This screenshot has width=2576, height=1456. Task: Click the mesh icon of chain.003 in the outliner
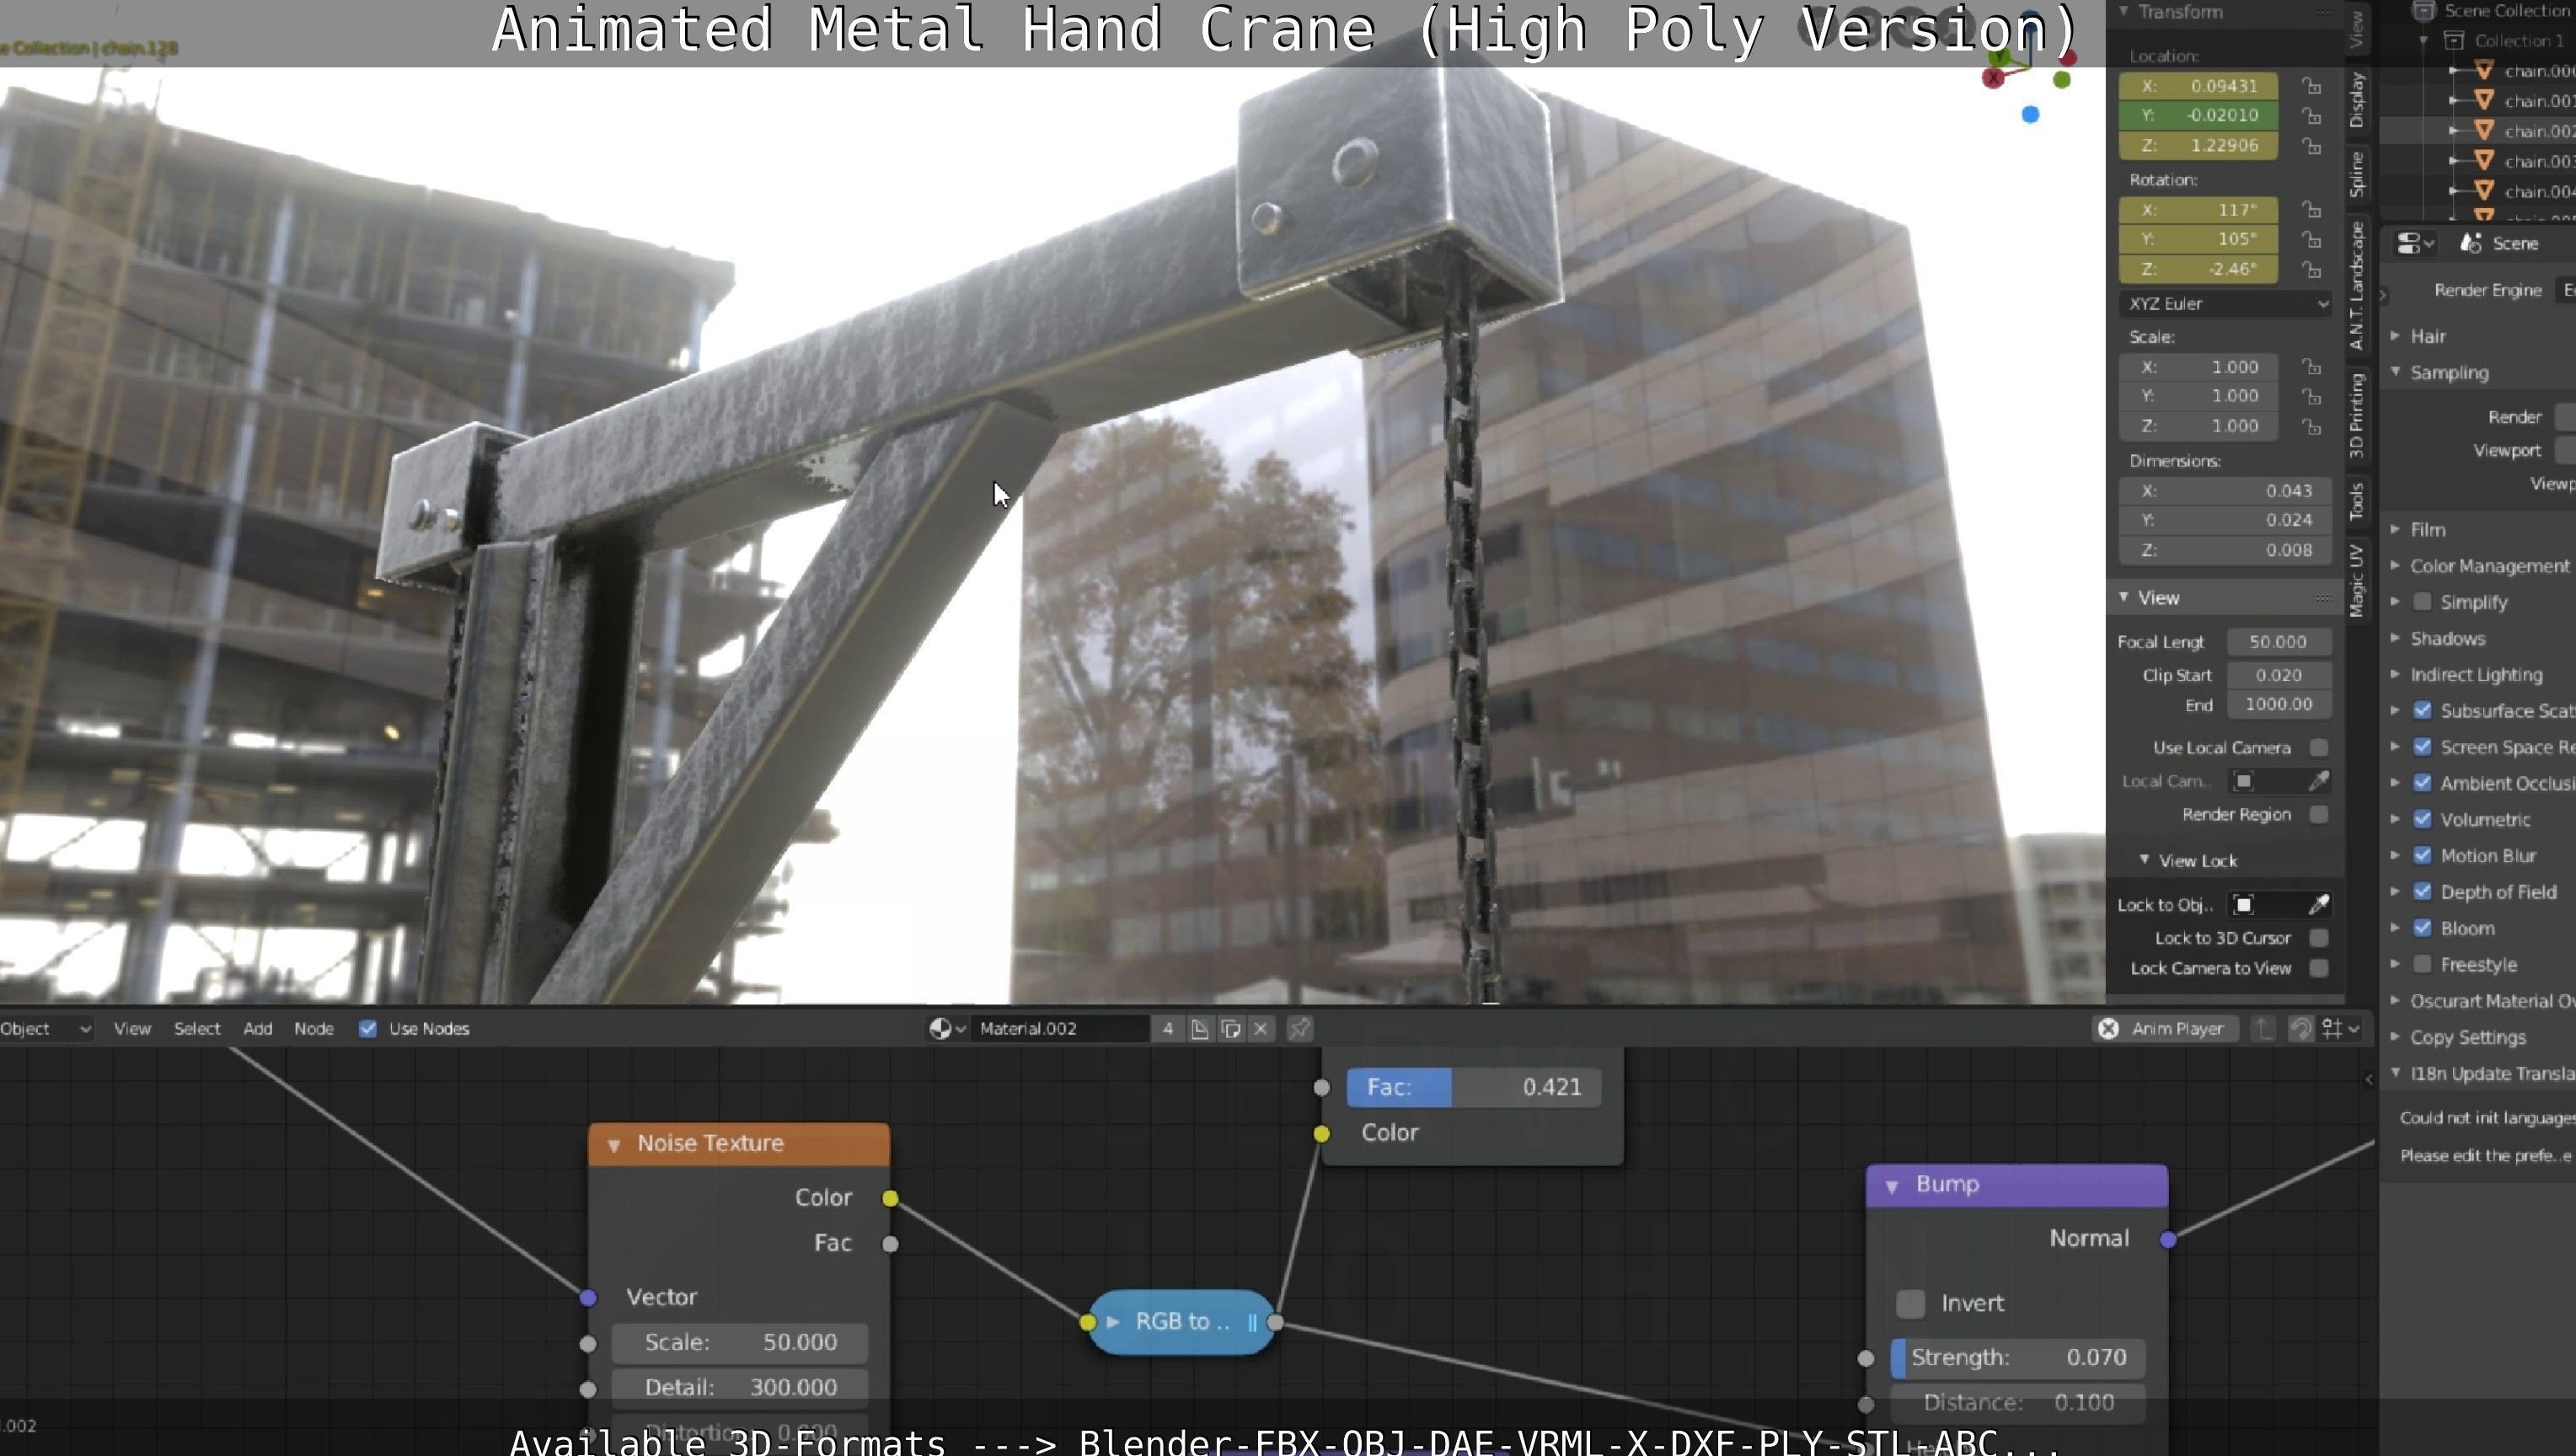point(2484,160)
